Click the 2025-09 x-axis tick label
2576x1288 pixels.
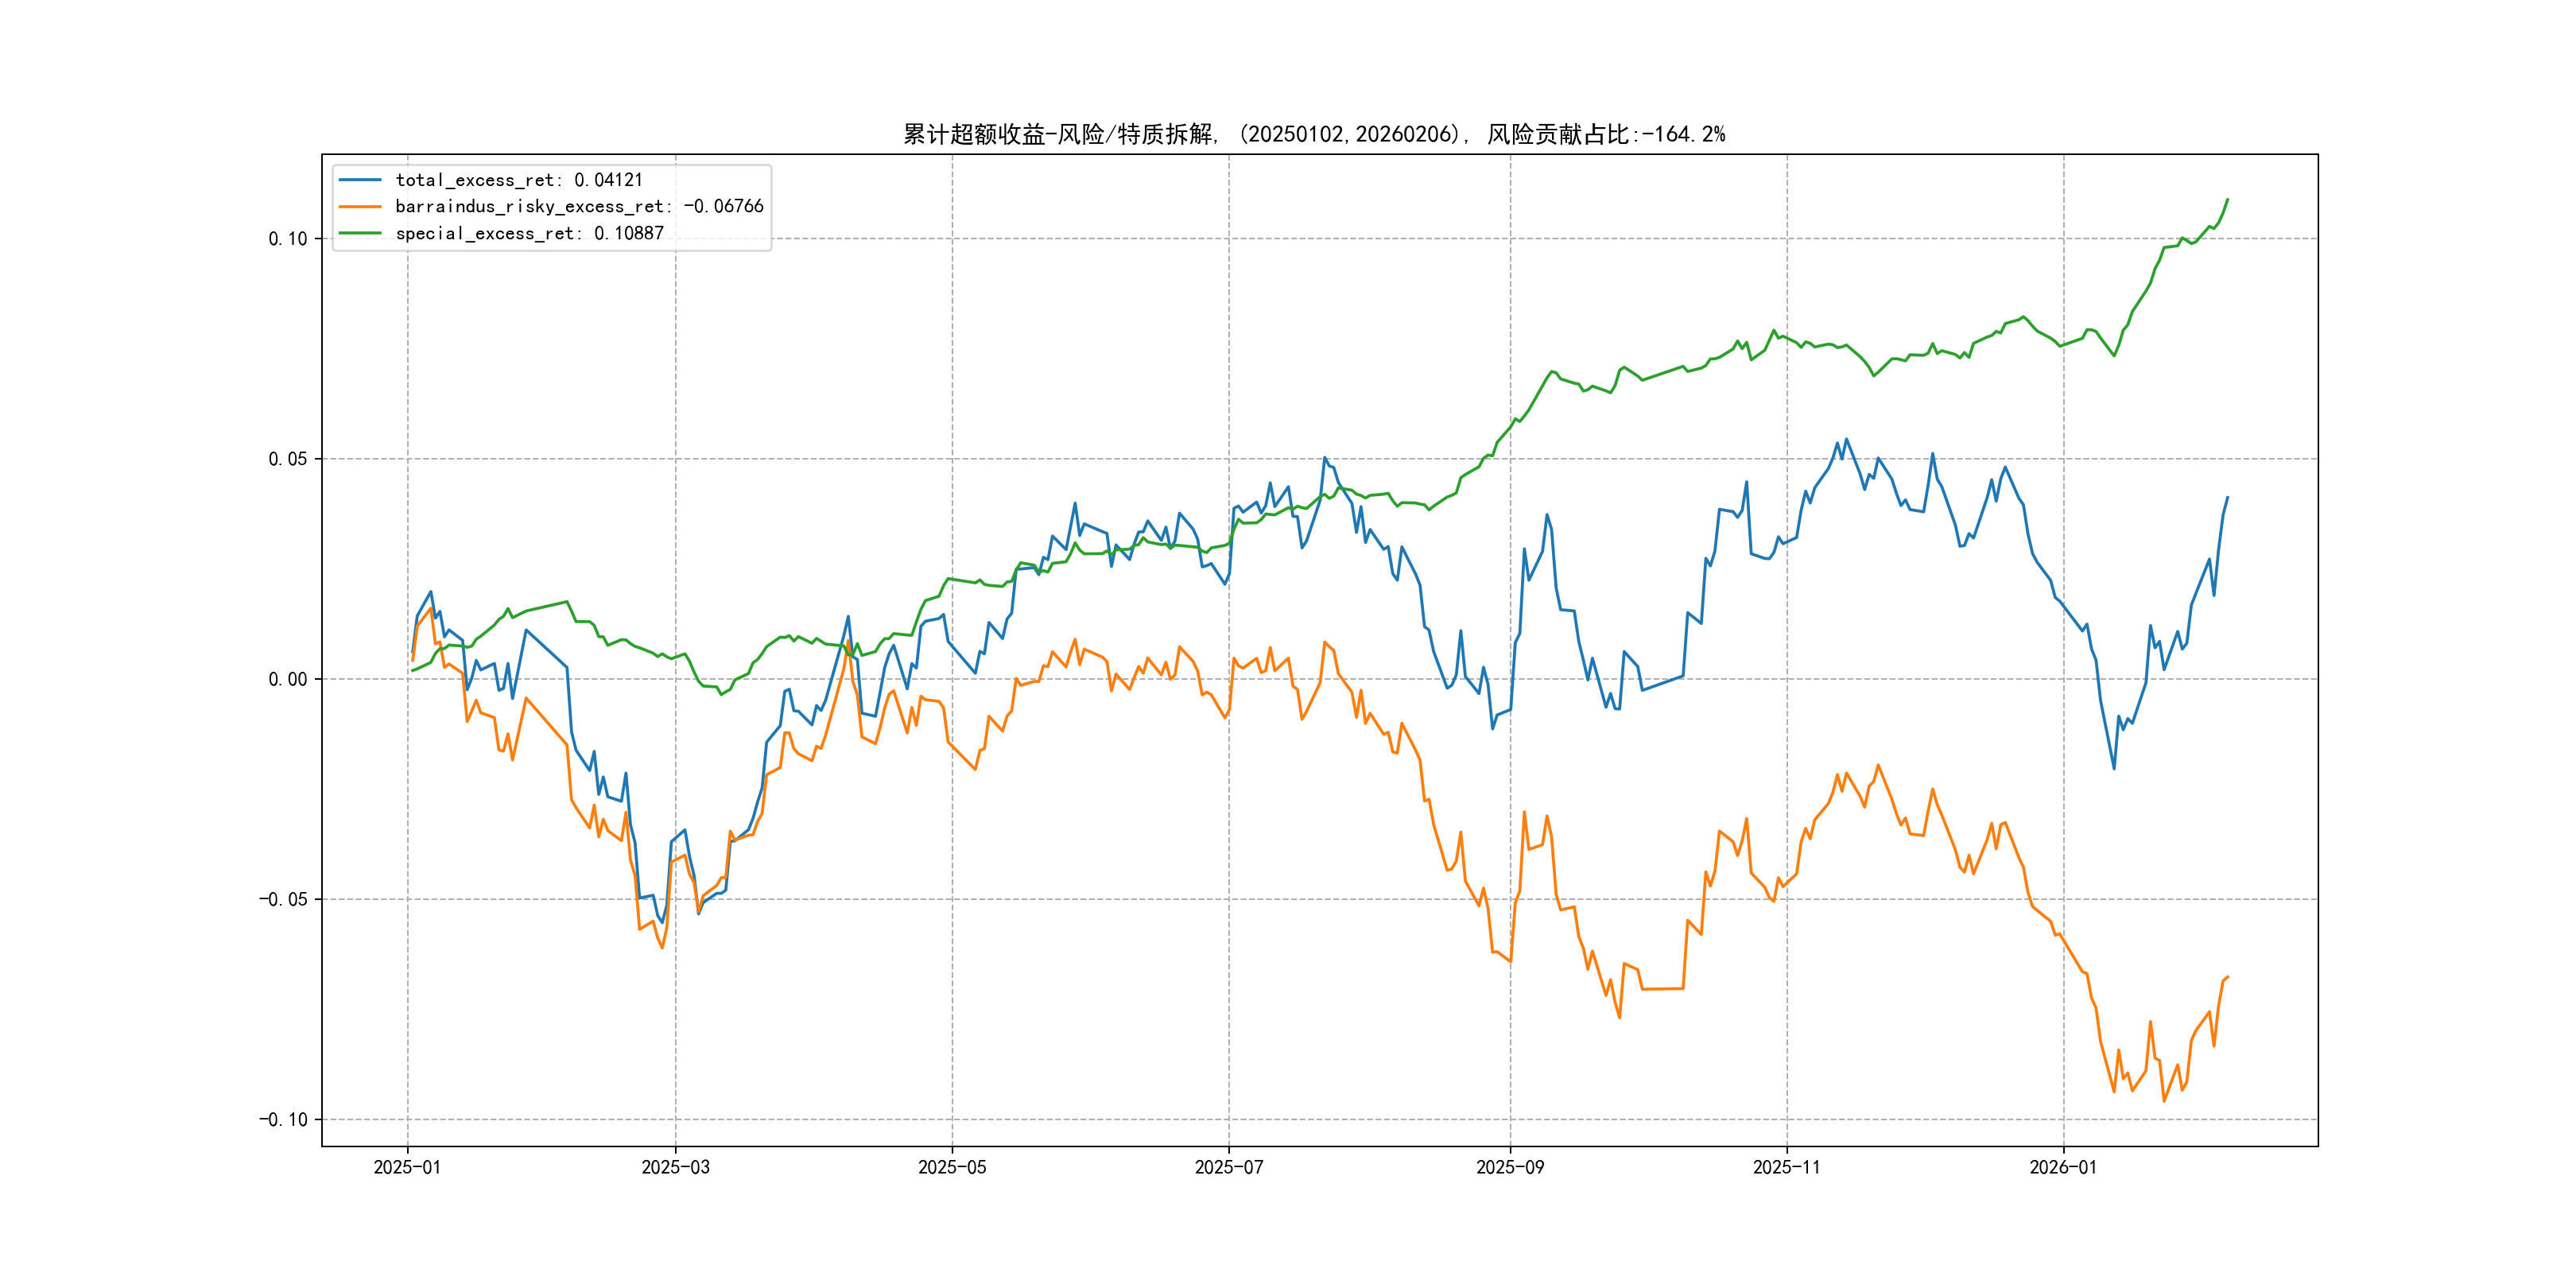point(1510,1167)
